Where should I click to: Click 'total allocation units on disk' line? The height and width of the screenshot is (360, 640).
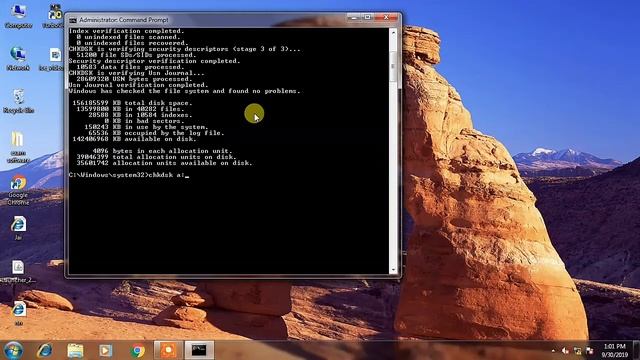coord(156,157)
